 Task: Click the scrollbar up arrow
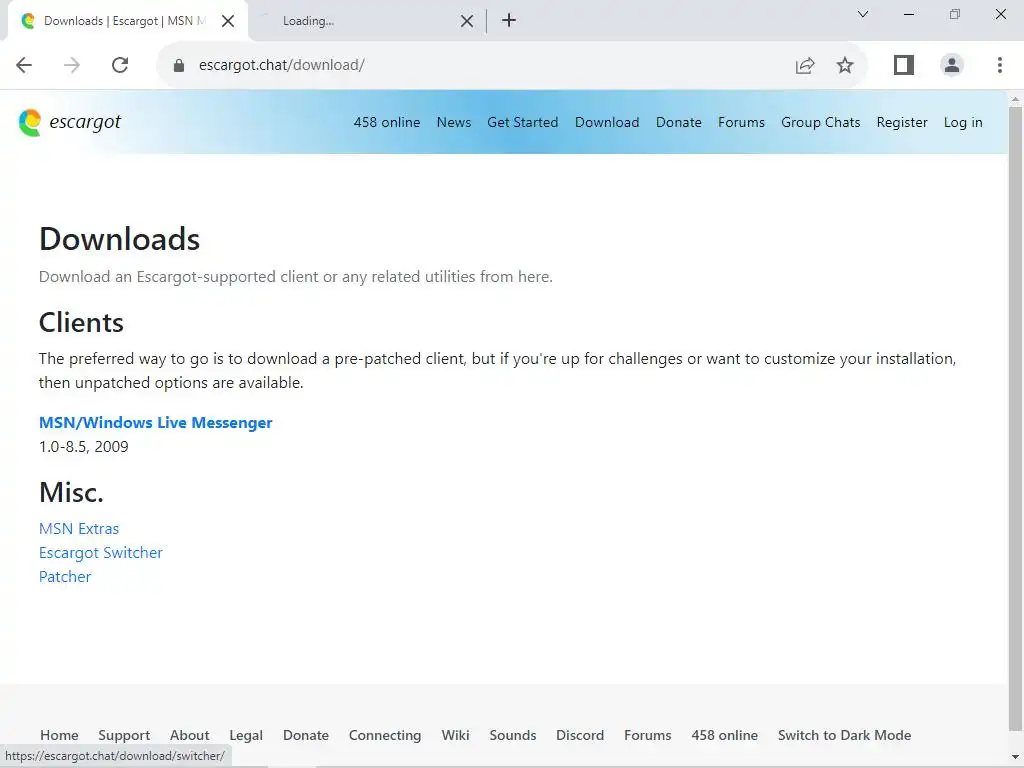point(1016,99)
